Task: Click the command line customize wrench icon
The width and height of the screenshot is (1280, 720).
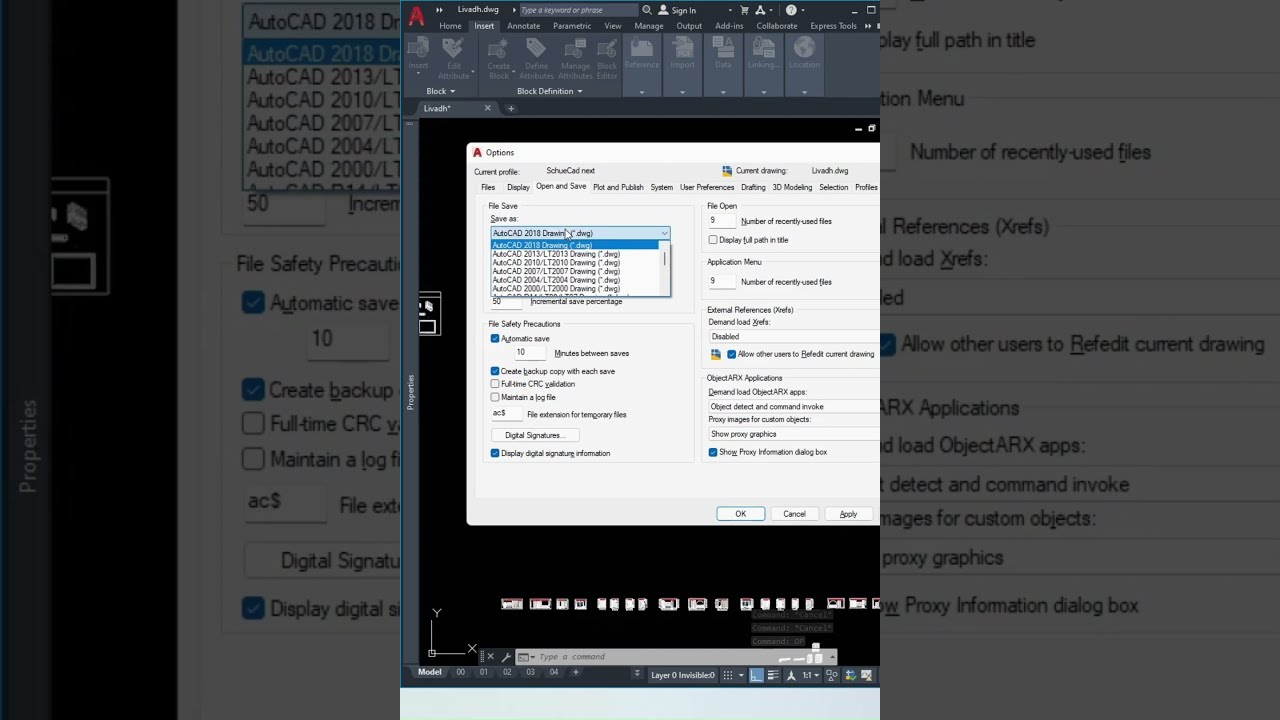Action: pos(506,657)
